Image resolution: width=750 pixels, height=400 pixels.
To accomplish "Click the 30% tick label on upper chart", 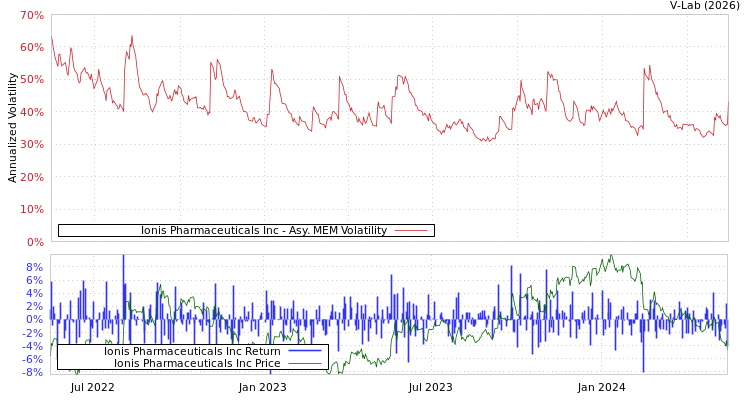I will (x=31, y=145).
